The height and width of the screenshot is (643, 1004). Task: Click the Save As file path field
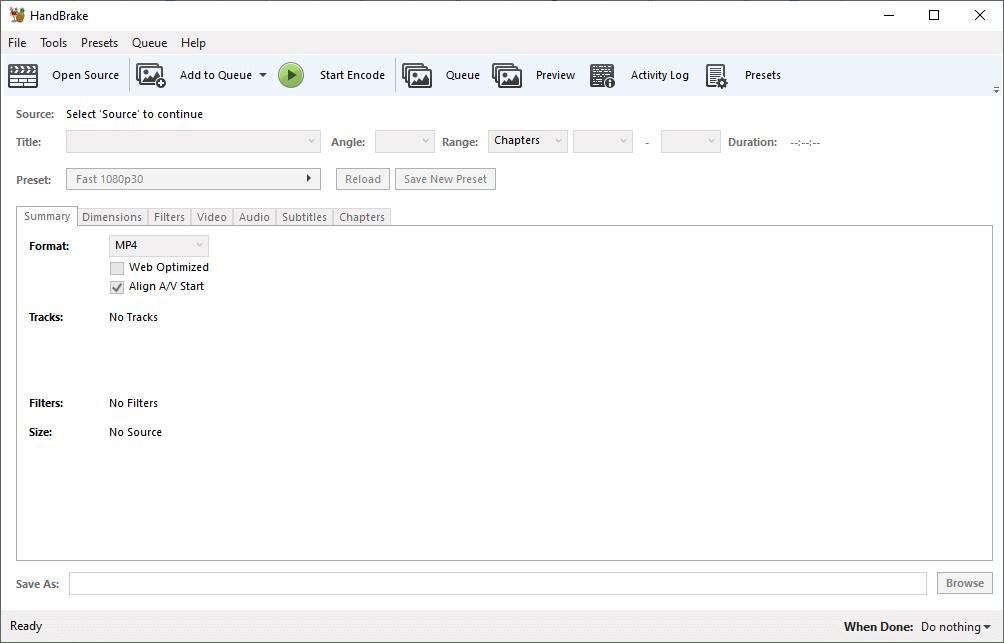pos(497,583)
